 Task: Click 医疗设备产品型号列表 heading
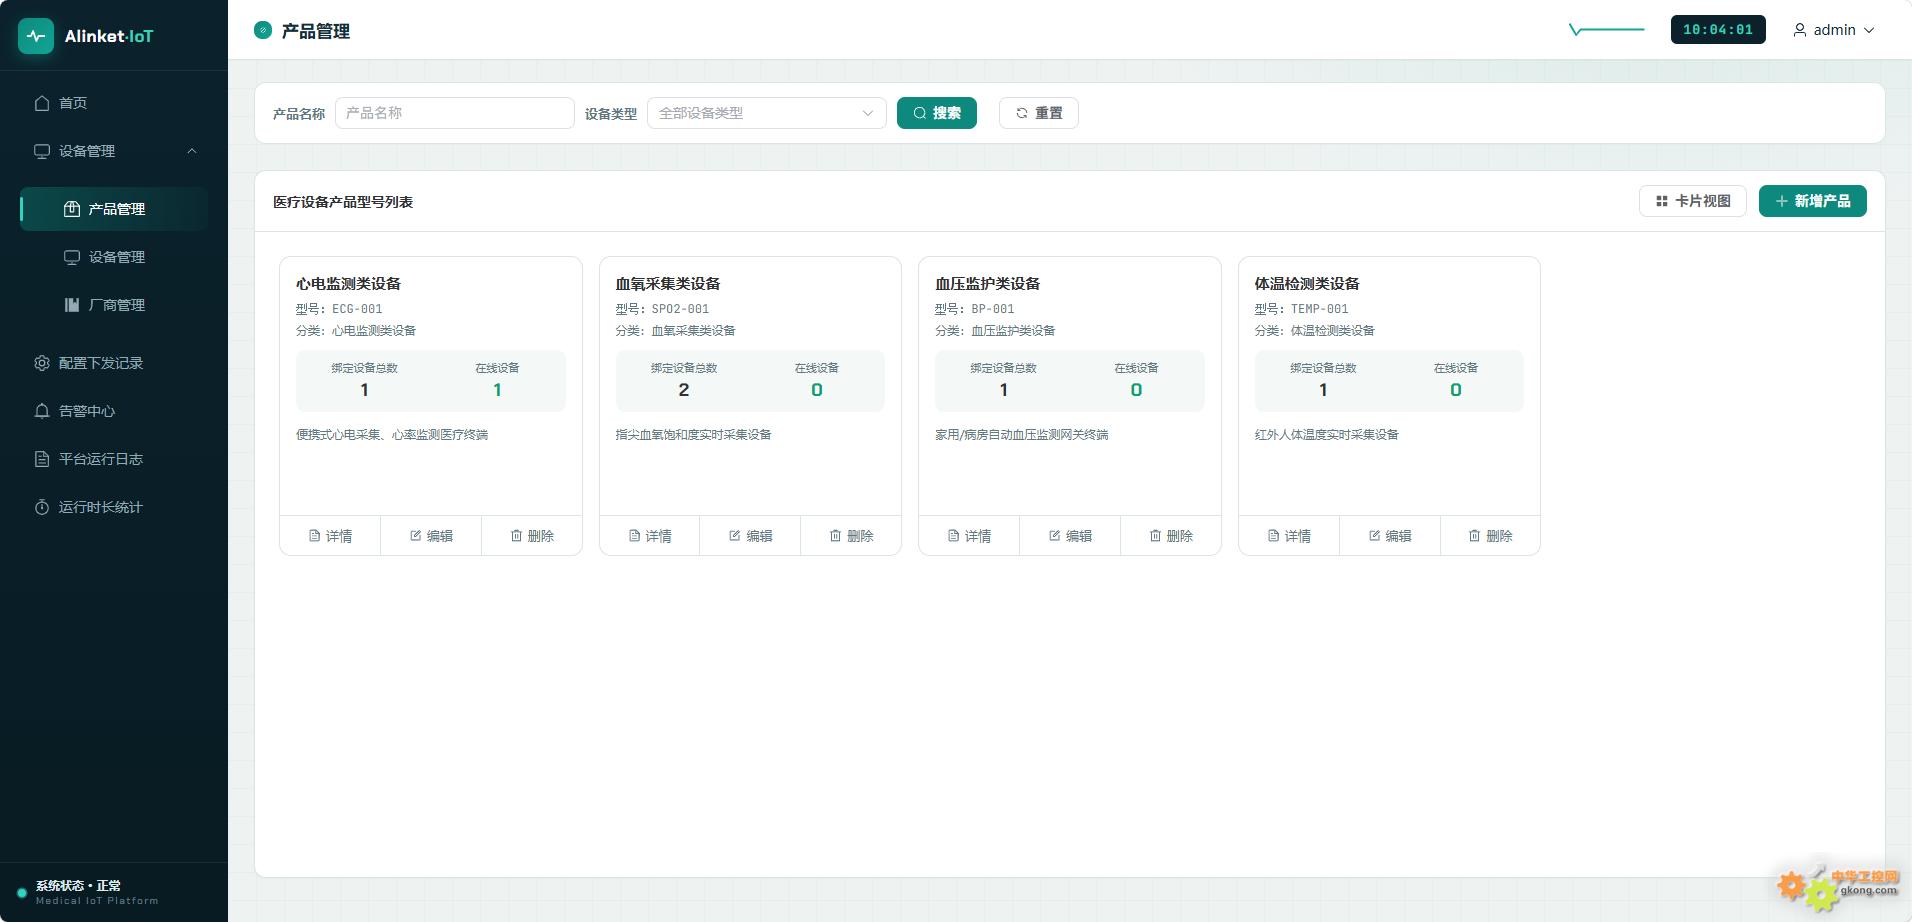tap(343, 202)
